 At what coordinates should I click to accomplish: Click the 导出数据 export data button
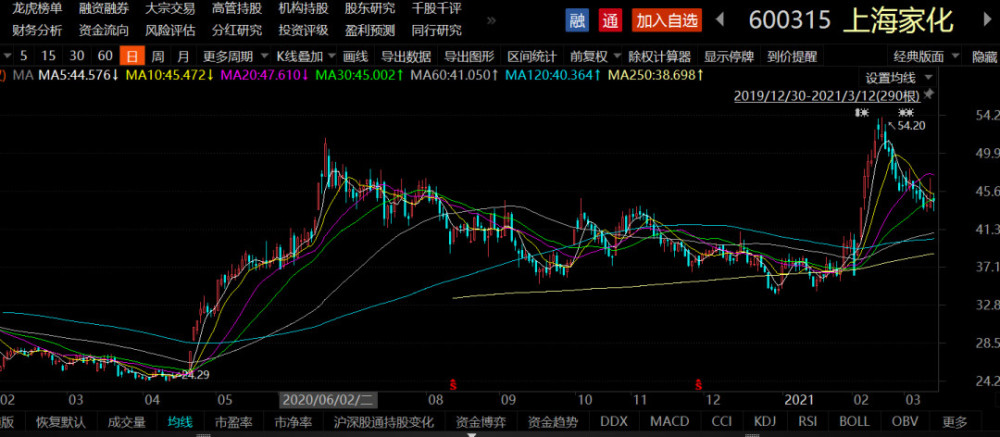(406, 57)
